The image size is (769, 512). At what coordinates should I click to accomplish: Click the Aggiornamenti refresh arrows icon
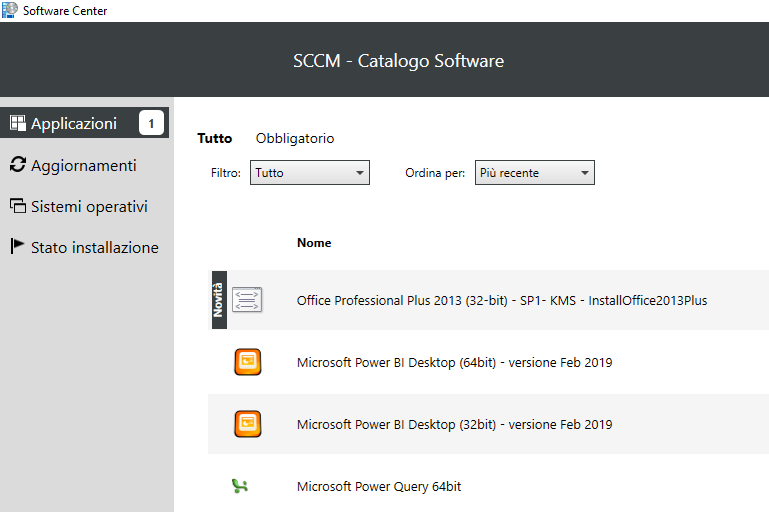(x=18, y=164)
